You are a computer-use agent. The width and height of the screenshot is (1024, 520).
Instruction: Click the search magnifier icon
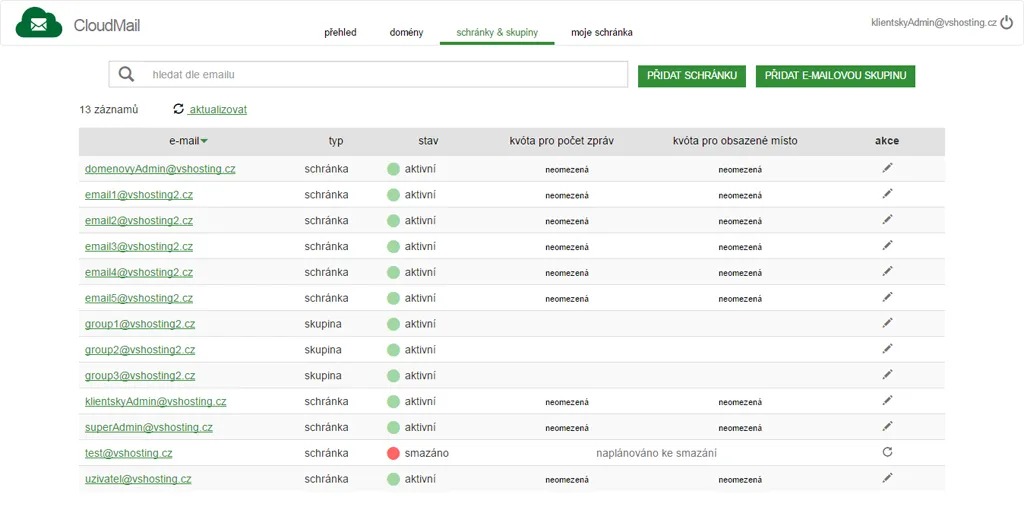click(126, 74)
